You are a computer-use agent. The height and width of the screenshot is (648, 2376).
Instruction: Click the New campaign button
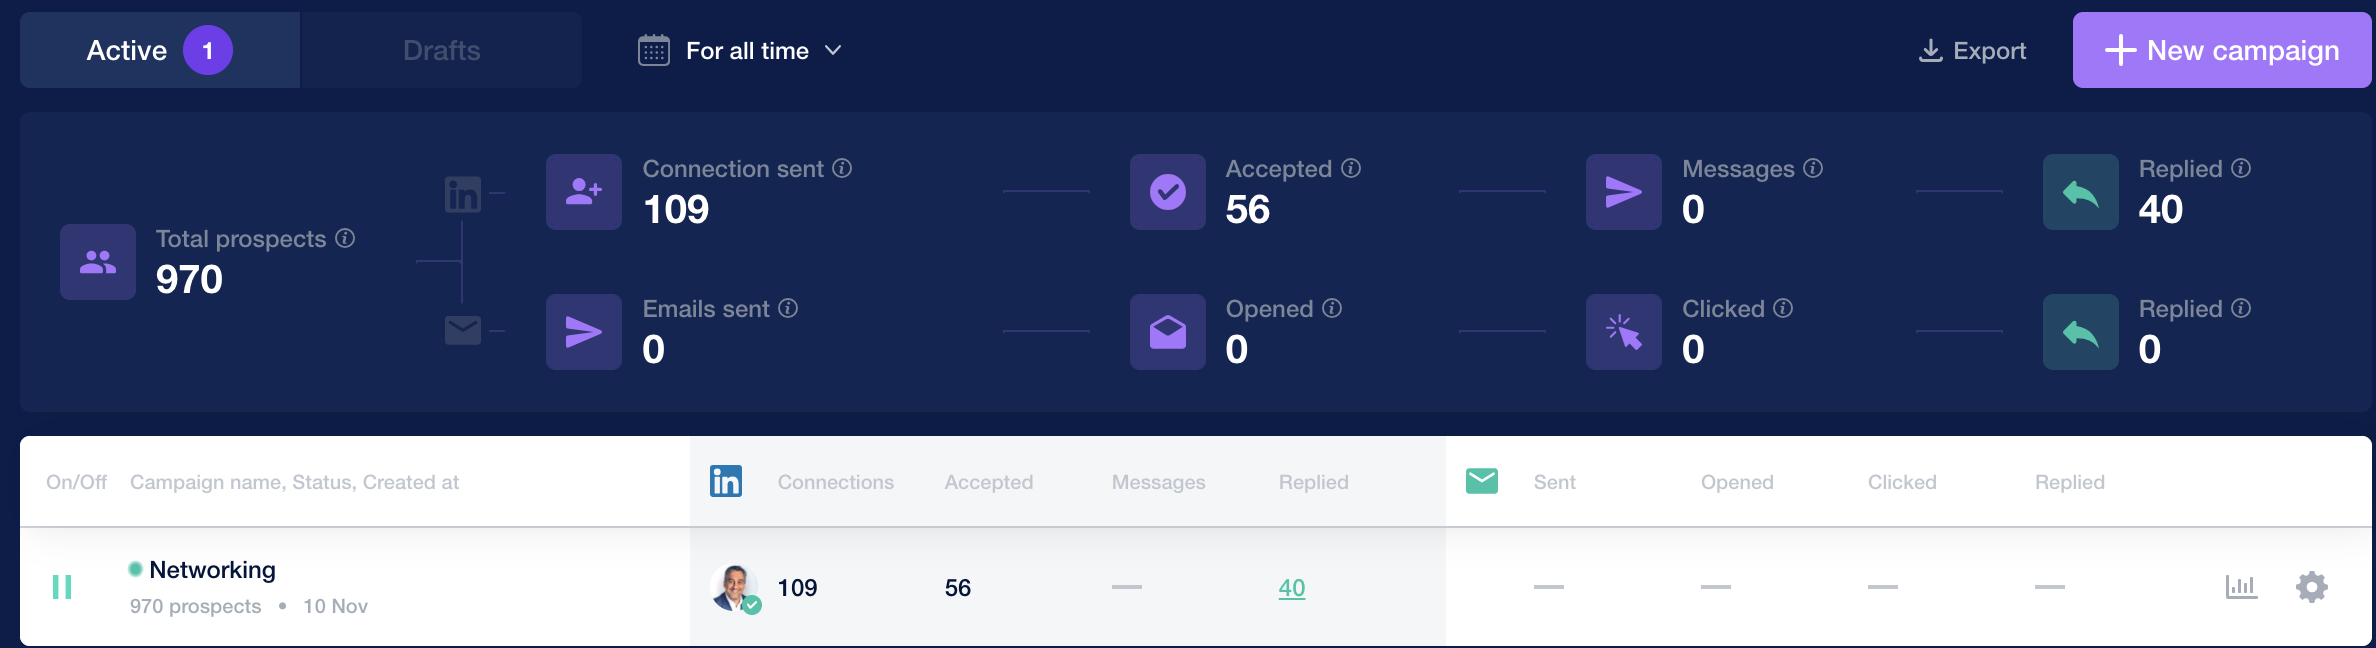tap(2222, 50)
